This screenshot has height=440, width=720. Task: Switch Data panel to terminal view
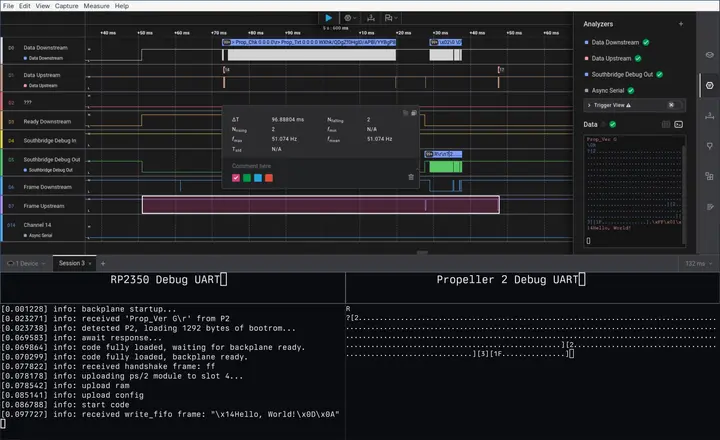click(679, 124)
